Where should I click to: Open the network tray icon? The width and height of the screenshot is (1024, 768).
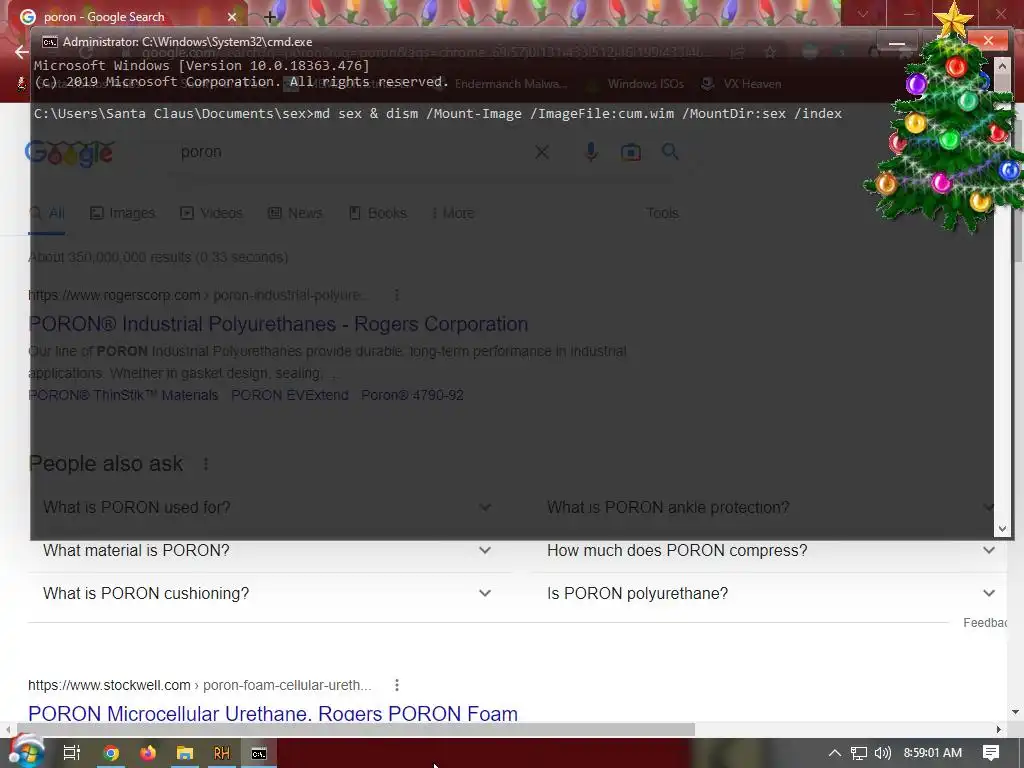point(859,753)
